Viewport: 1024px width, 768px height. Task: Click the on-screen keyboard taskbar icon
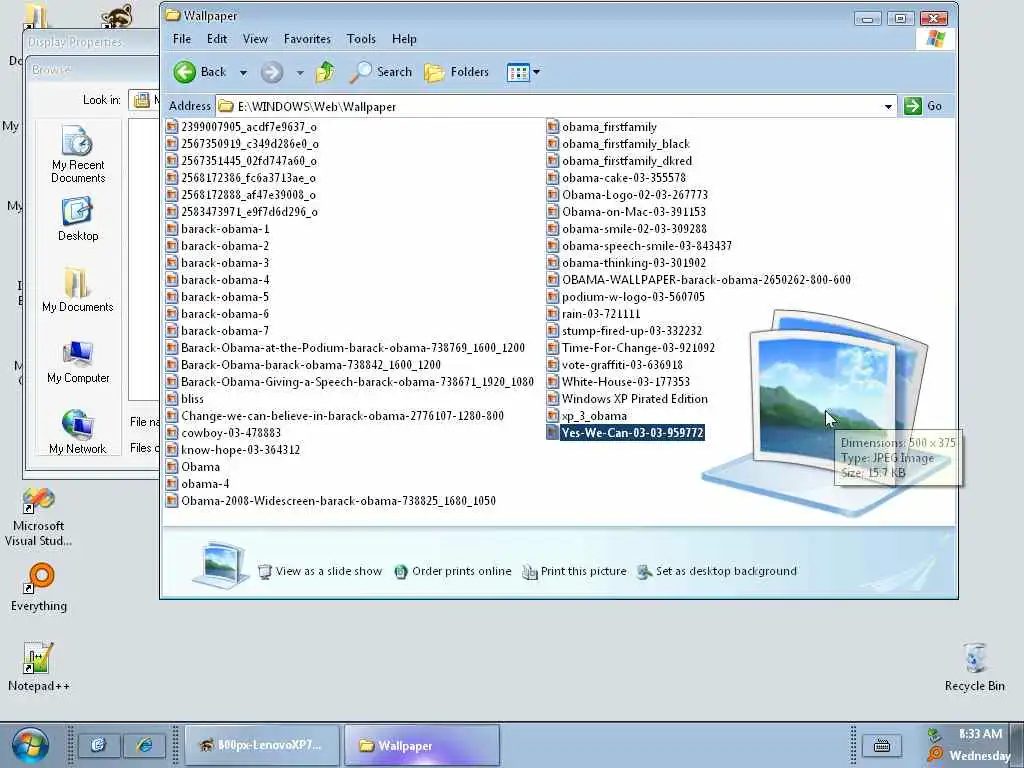click(x=881, y=745)
